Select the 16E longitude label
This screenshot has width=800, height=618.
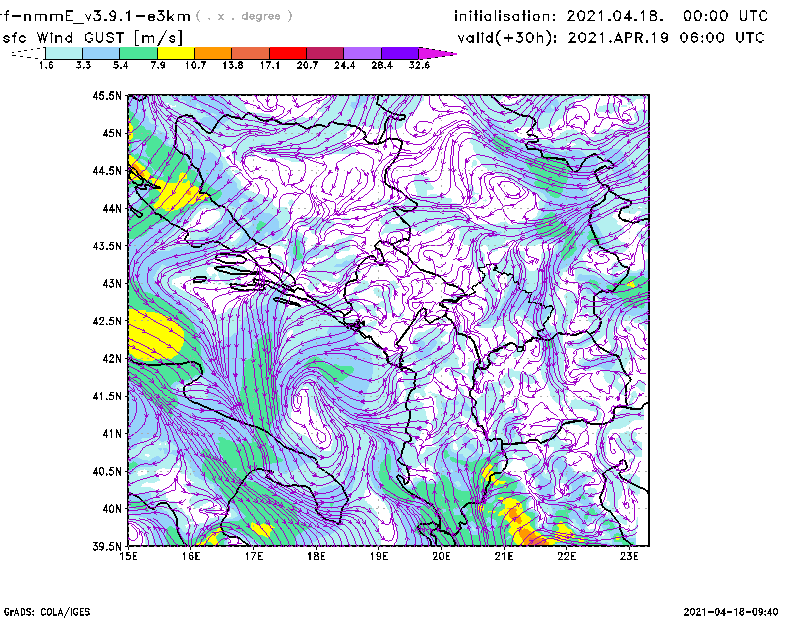click(x=191, y=556)
